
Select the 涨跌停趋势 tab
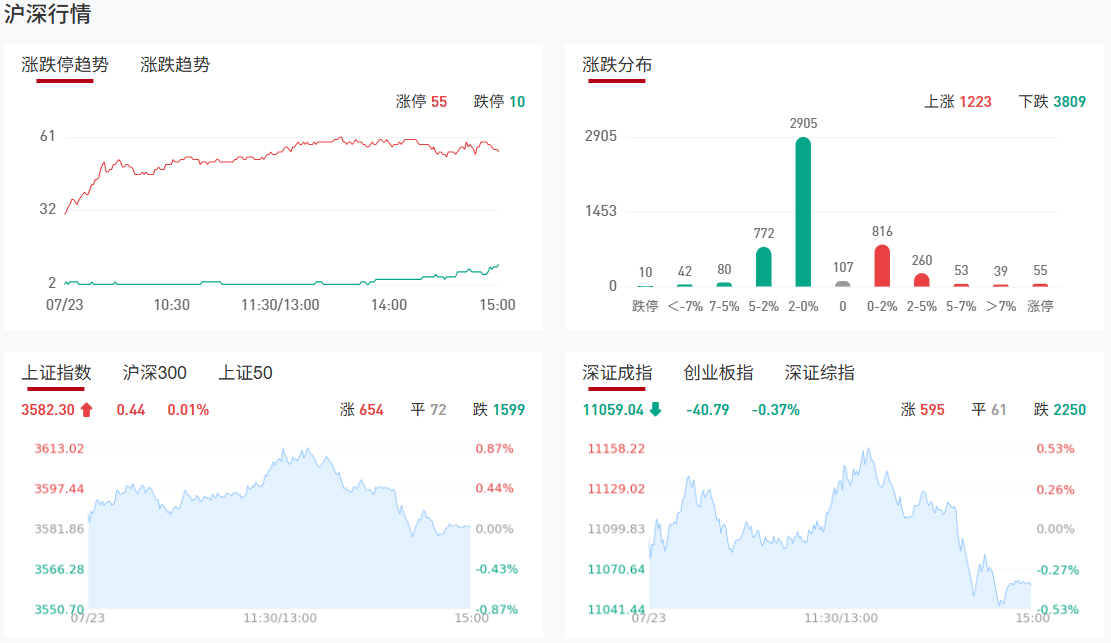point(65,65)
